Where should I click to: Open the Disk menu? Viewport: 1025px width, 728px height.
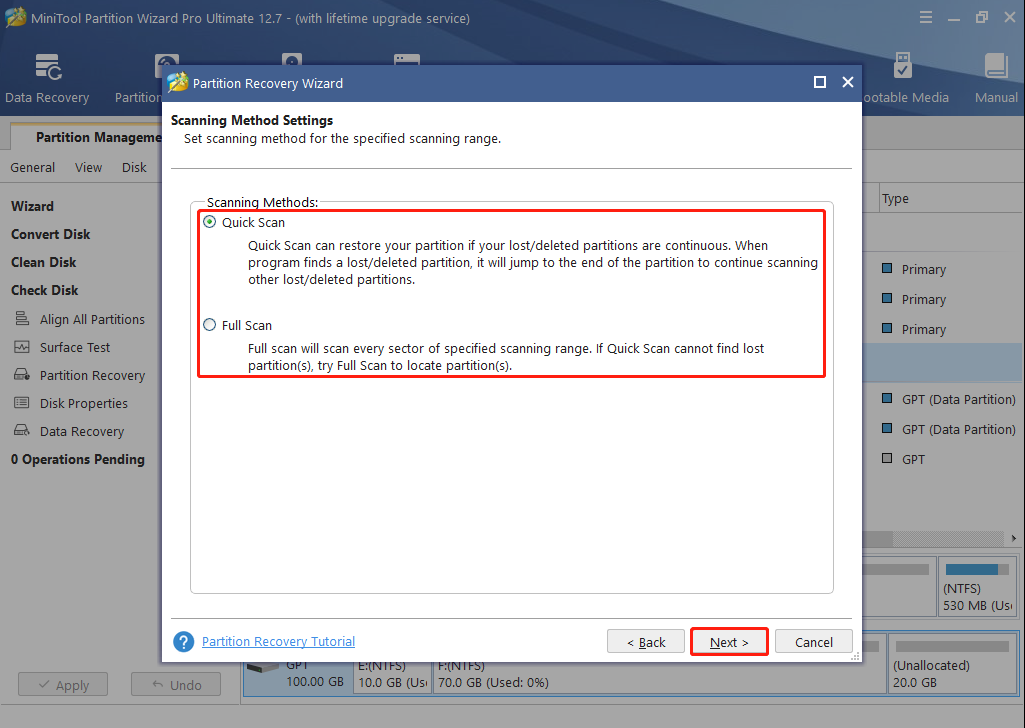[134, 167]
